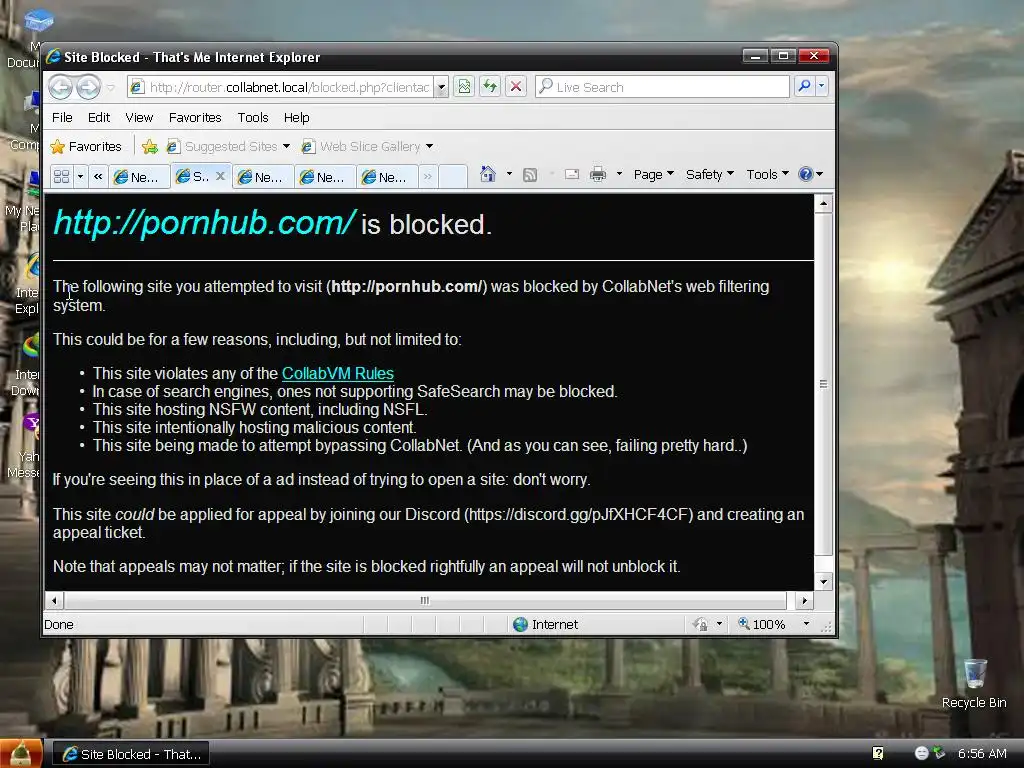Open the Tools command bar menu
The height and width of the screenshot is (768, 1024).
click(x=767, y=174)
